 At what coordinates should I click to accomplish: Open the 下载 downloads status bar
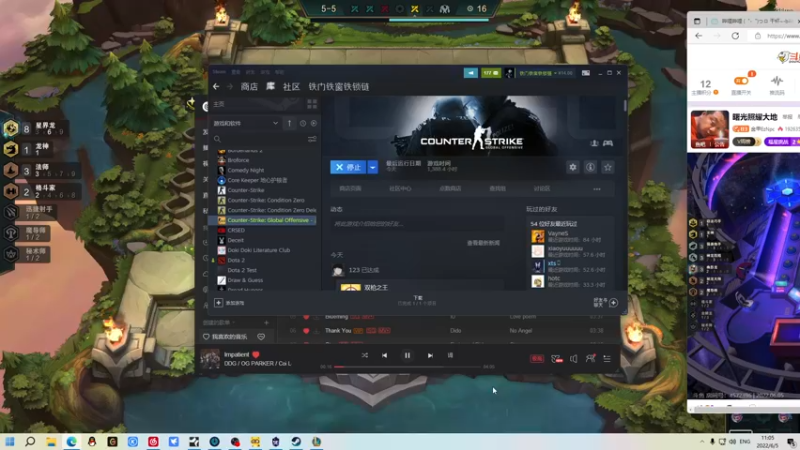[417, 301]
